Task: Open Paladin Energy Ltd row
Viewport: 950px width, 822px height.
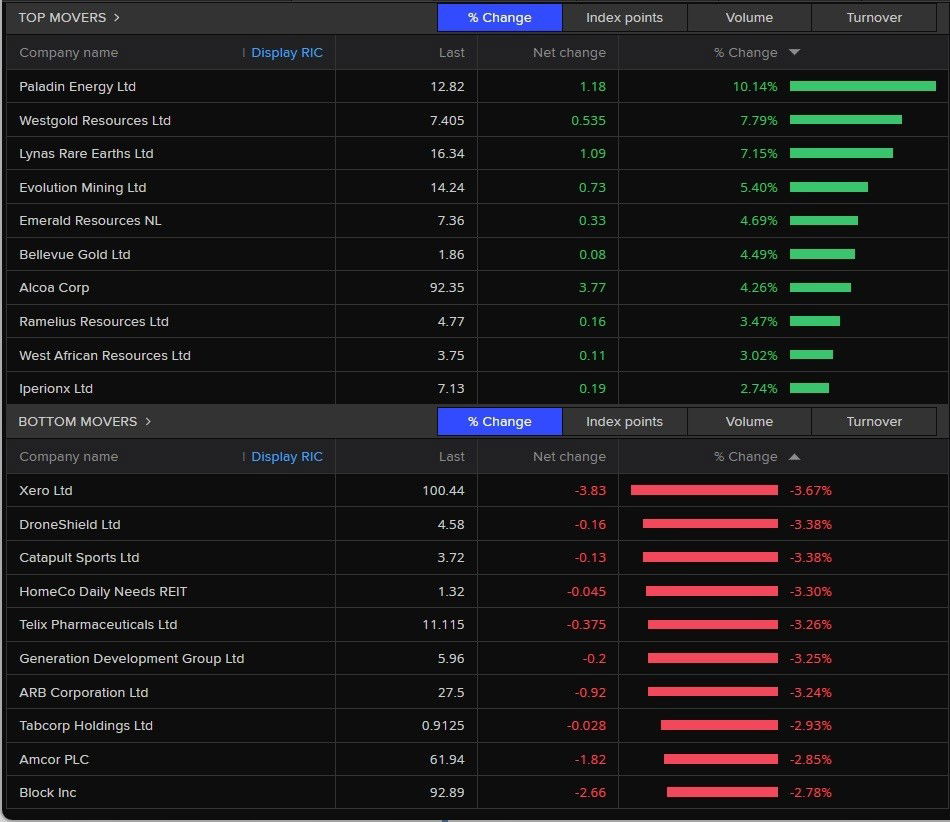Action: coord(77,86)
